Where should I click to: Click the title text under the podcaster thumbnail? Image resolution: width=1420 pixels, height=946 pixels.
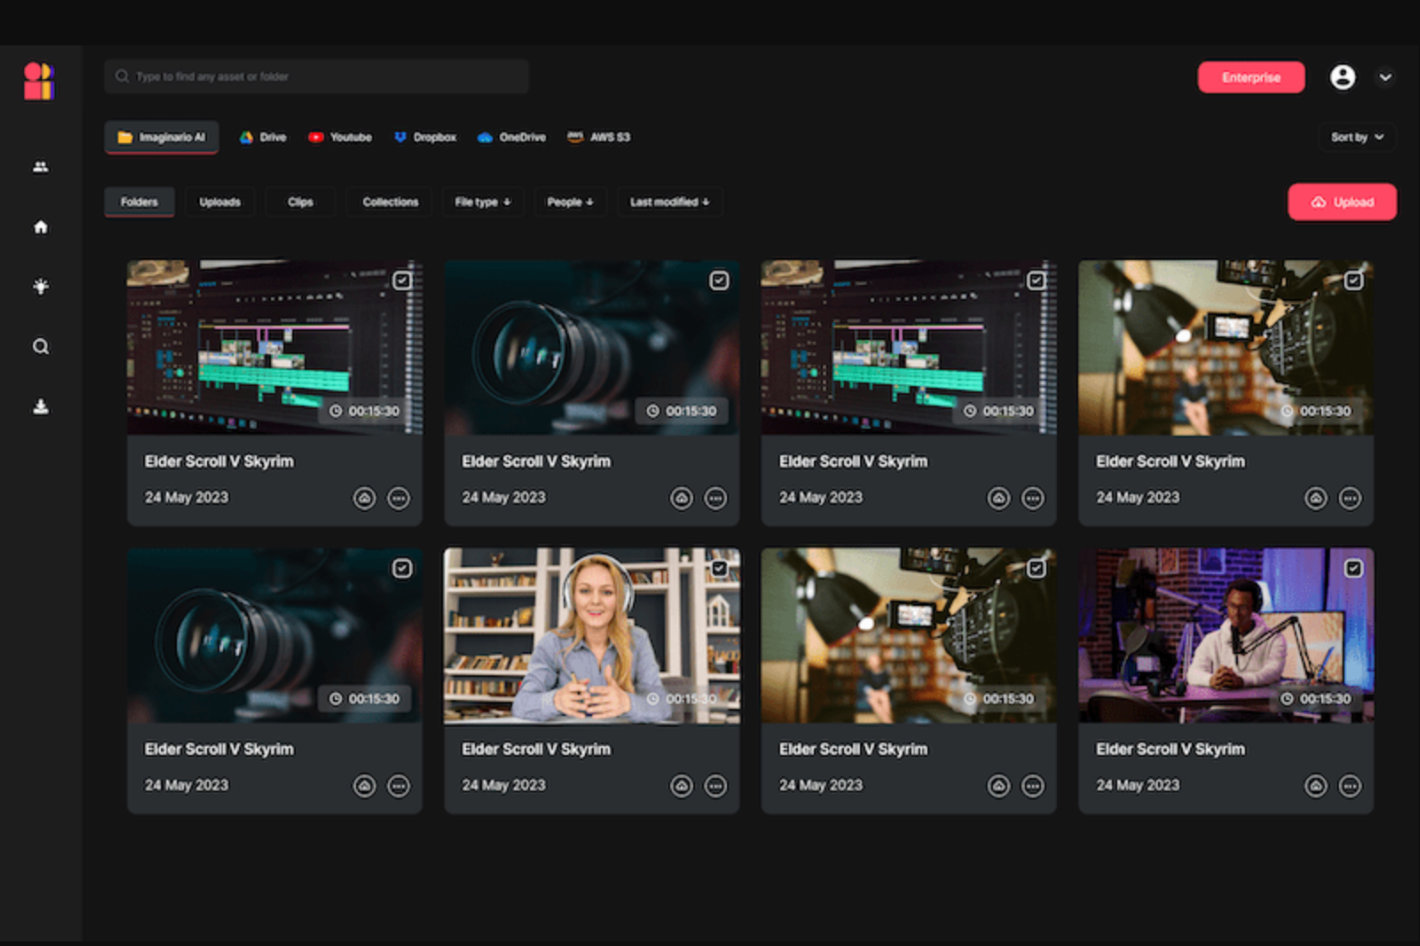pyautogui.click(x=1170, y=749)
